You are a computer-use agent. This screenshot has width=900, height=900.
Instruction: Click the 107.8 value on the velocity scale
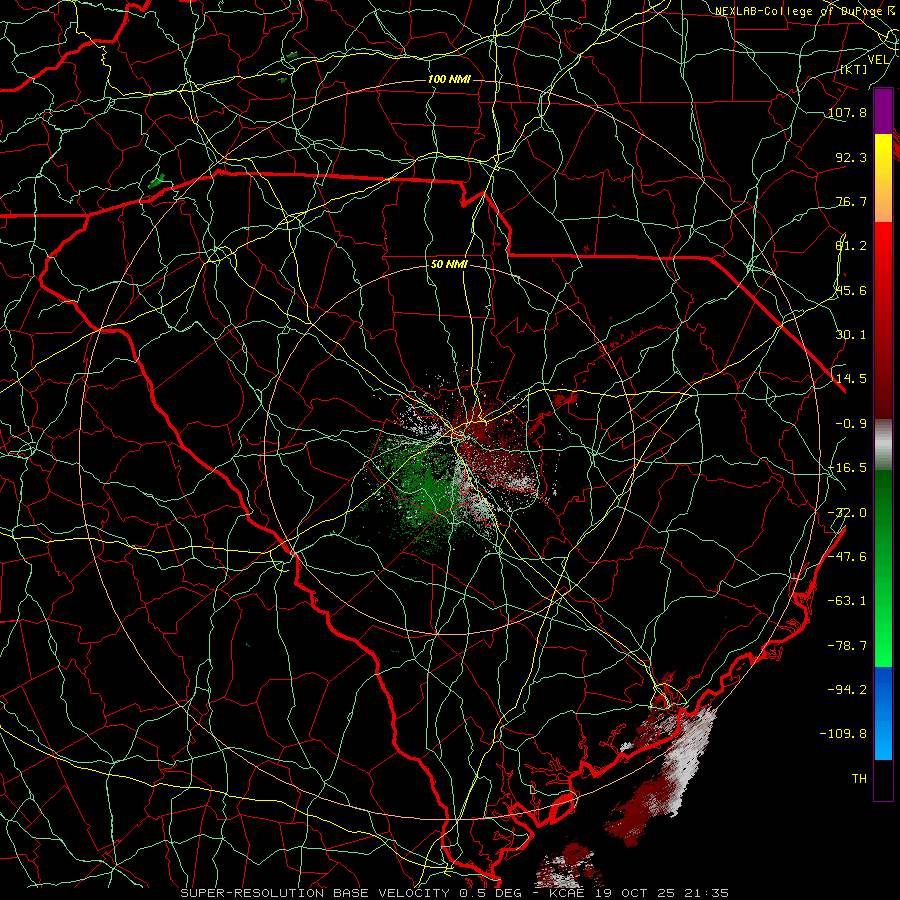click(x=847, y=112)
